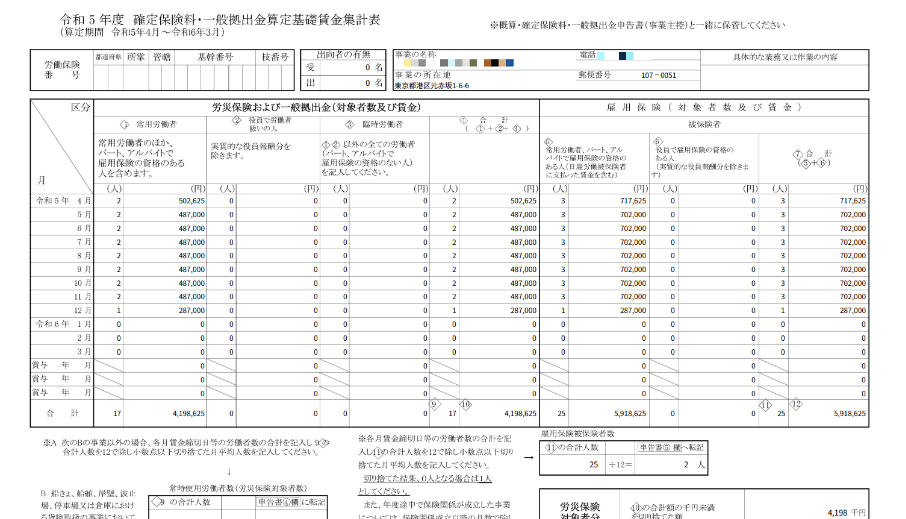Click the underlined note 切り捨てた結果、0人となる場合は1人
The height and width of the screenshot is (519, 906).
[427, 478]
